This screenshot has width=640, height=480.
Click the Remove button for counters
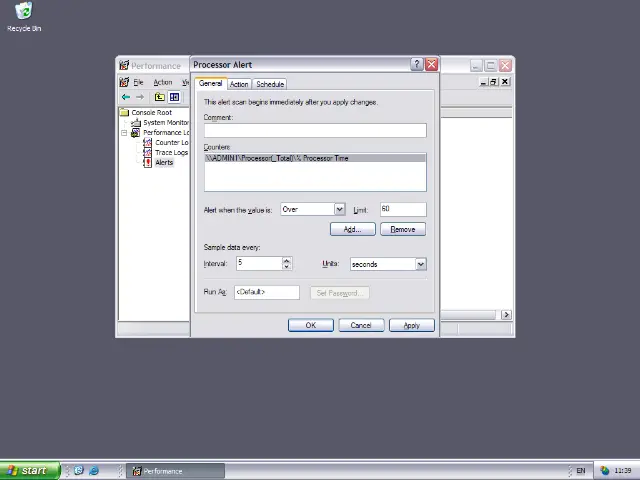(x=402, y=229)
